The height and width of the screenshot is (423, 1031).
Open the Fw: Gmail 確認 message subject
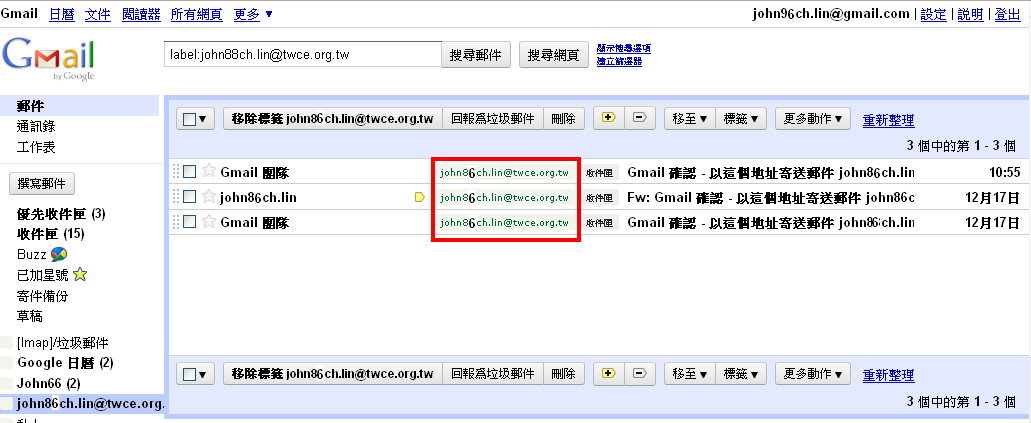(x=771, y=197)
